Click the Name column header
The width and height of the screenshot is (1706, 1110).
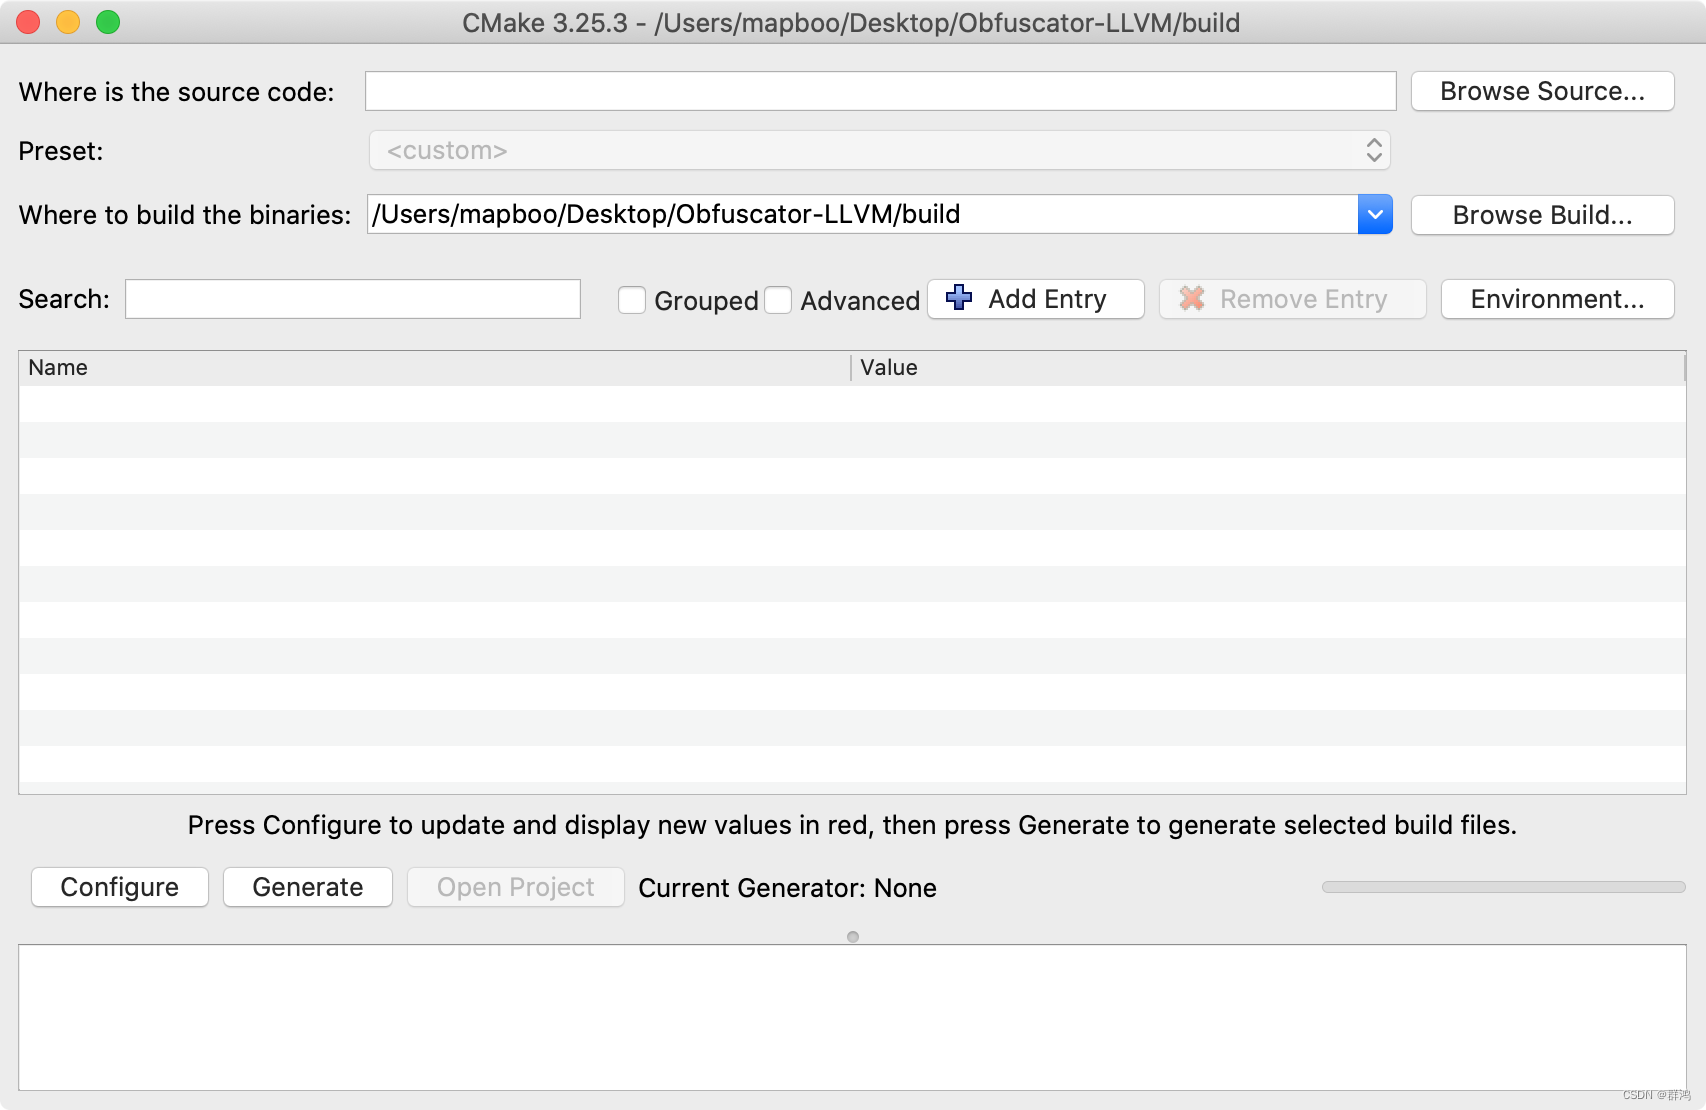point(434,367)
